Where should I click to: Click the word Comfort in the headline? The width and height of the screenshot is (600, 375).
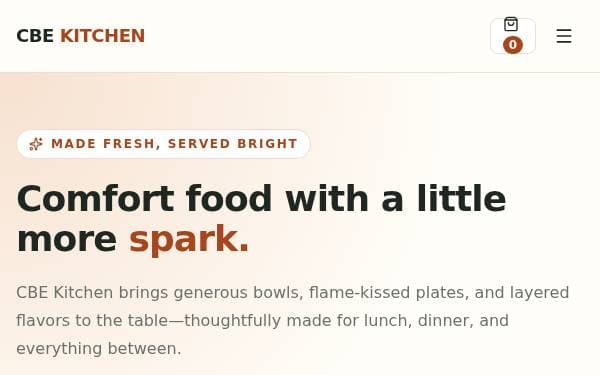95,198
